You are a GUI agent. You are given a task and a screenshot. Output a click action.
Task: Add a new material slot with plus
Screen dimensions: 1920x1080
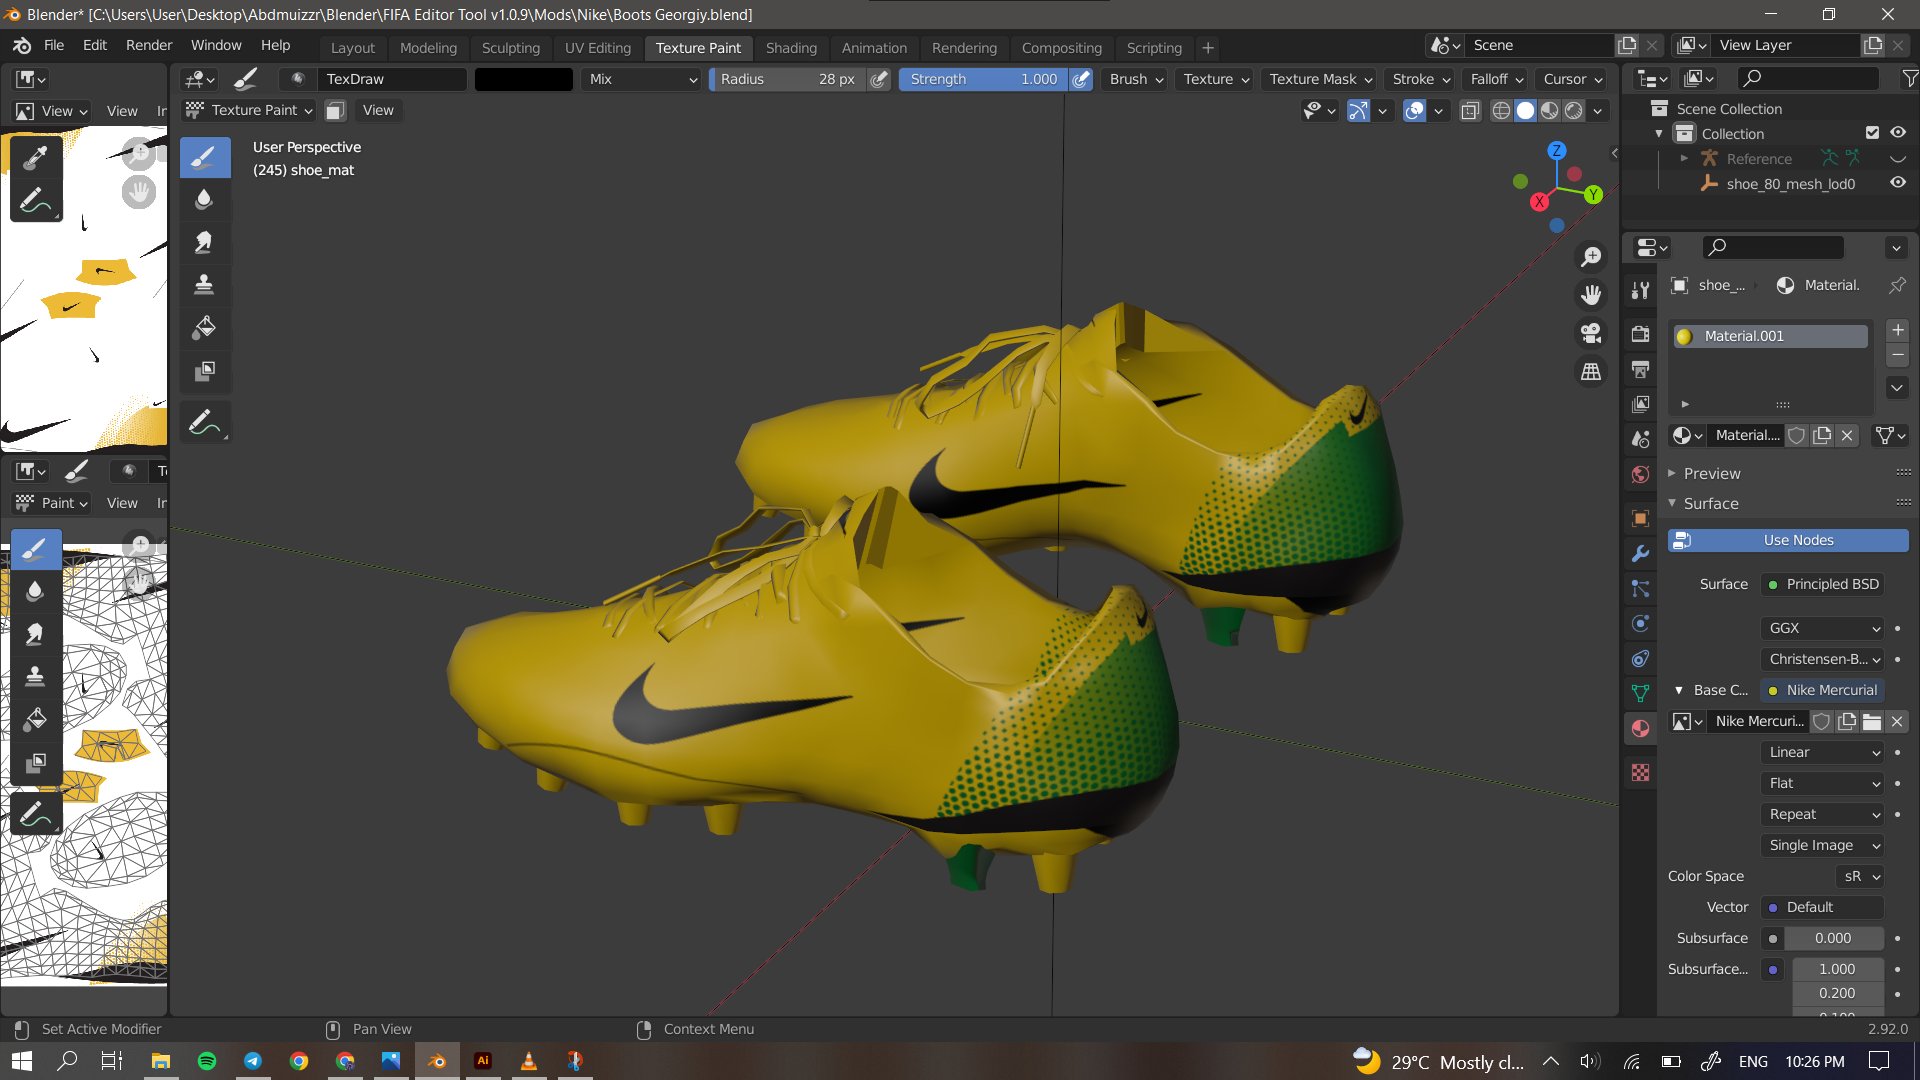[1897, 330]
